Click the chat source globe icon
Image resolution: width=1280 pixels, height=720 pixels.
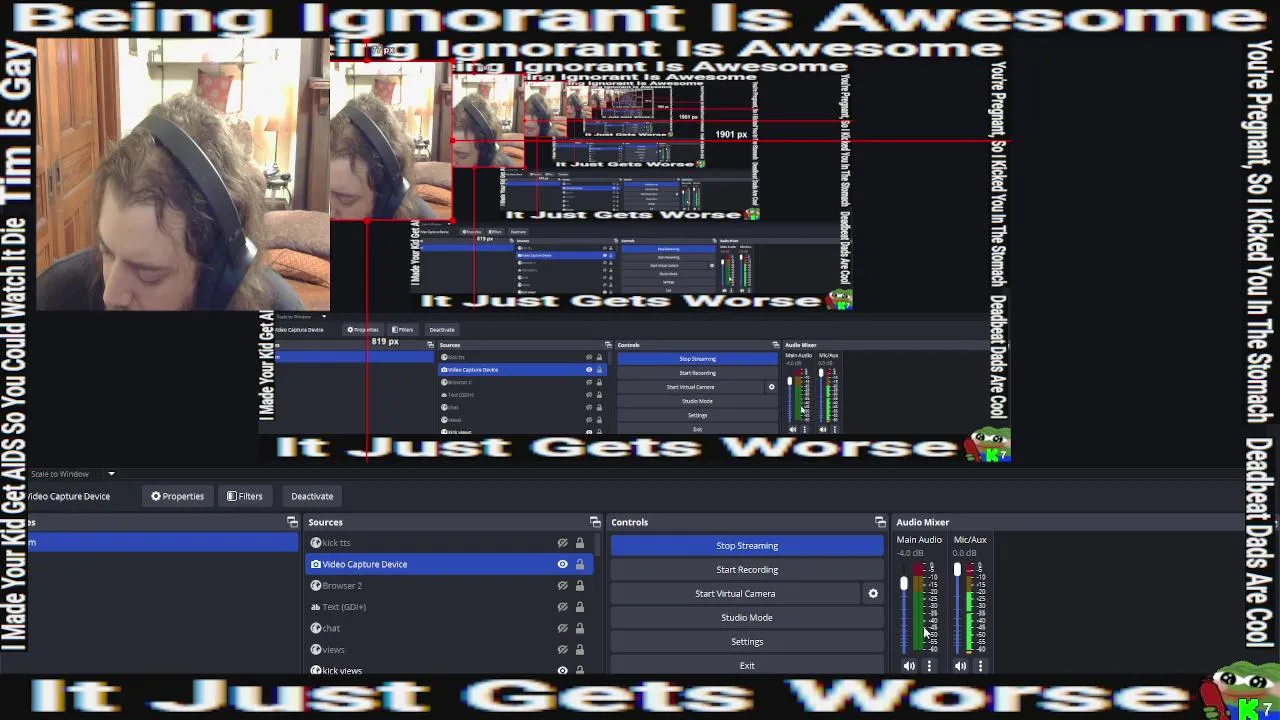click(x=316, y=628)
